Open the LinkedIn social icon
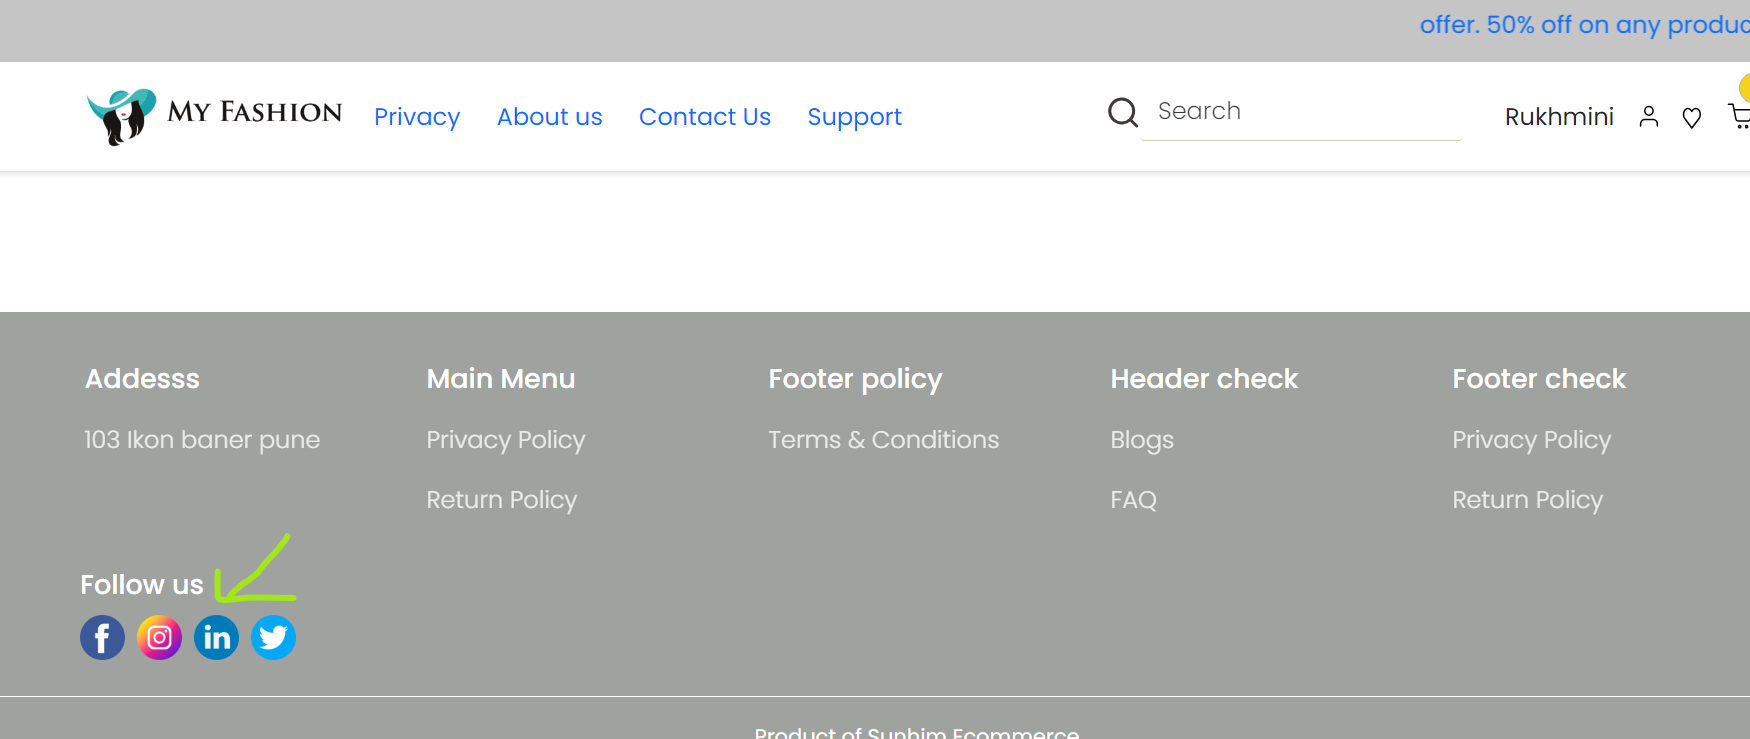1750x739 pixels. [216, 637]
